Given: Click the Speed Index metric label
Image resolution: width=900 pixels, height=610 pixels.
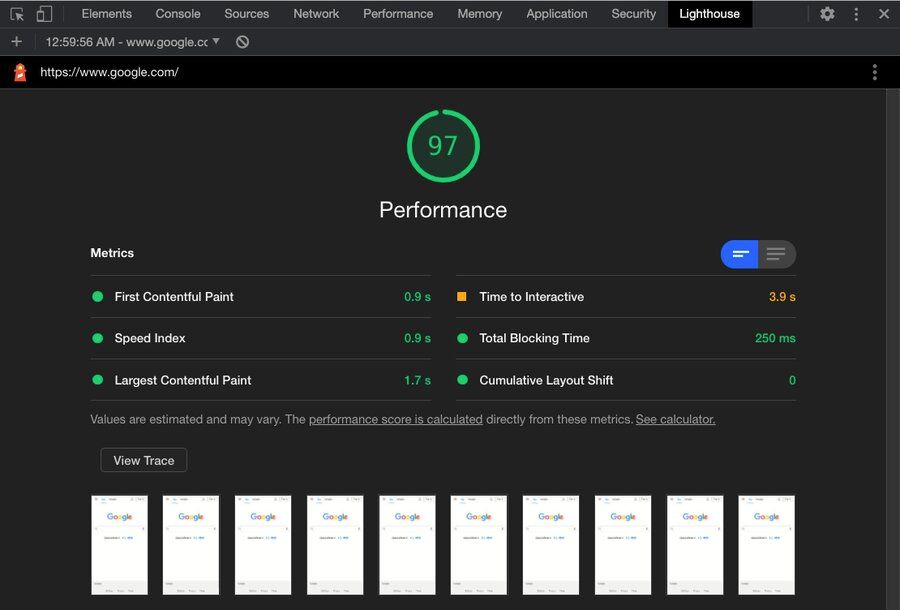Looking at the screenshot, I should click(x=150, y=338).
